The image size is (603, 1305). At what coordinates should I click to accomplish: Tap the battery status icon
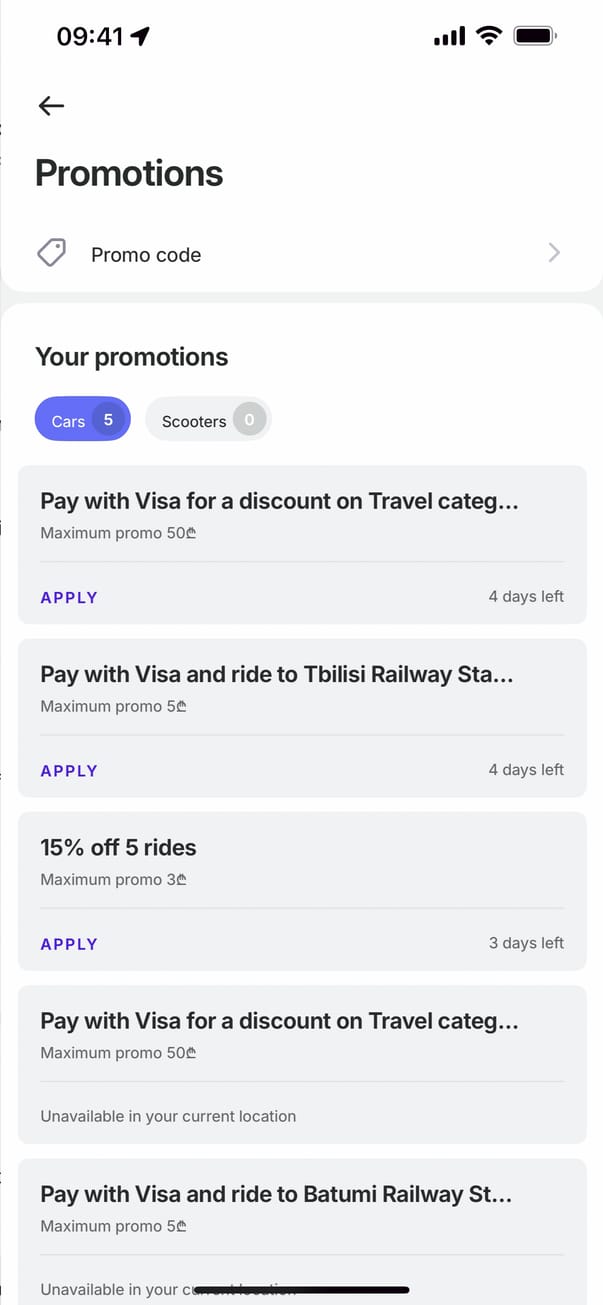534,37
